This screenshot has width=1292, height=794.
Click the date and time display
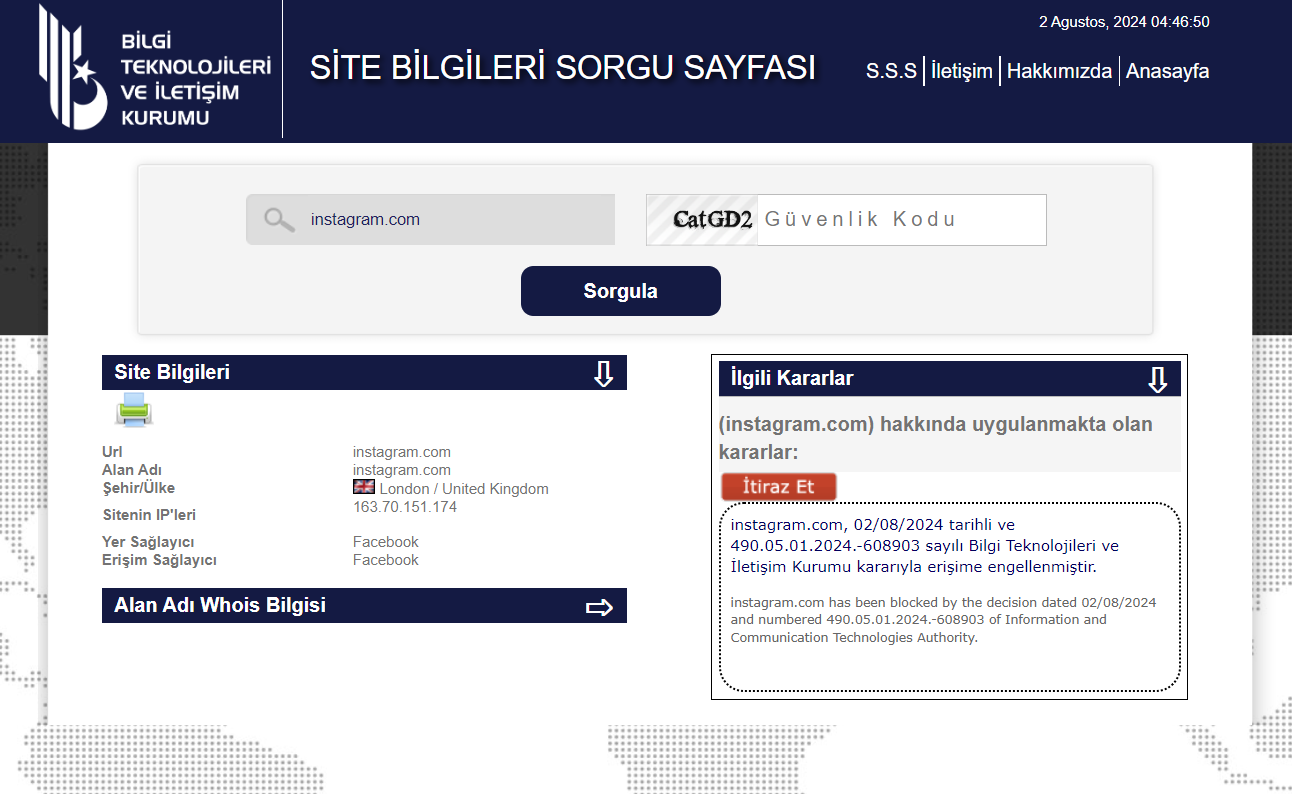1125,22
